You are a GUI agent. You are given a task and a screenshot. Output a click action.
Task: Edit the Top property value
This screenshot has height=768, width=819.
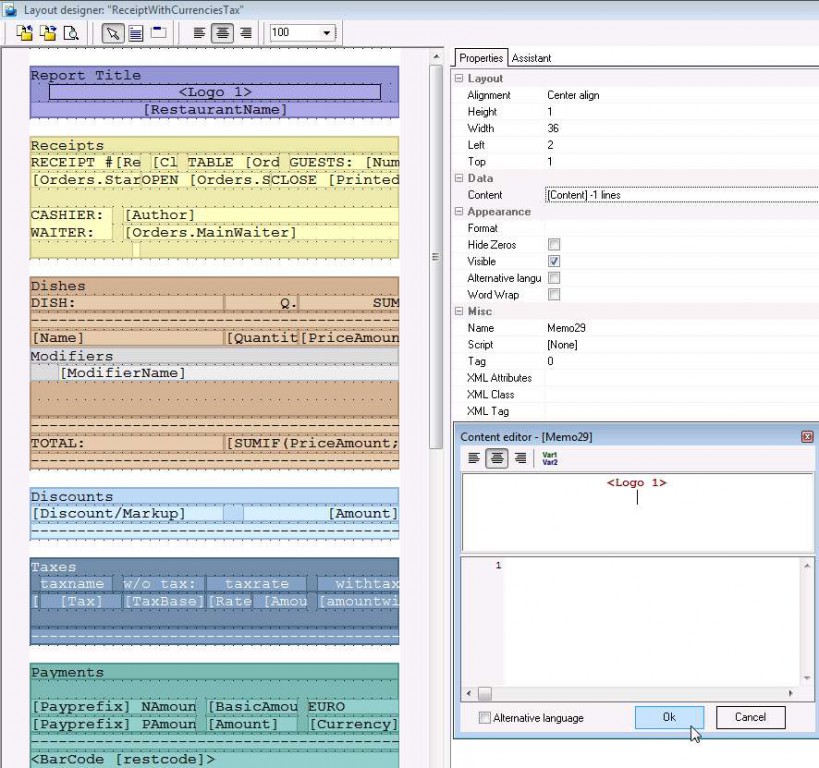coord(682,162)
